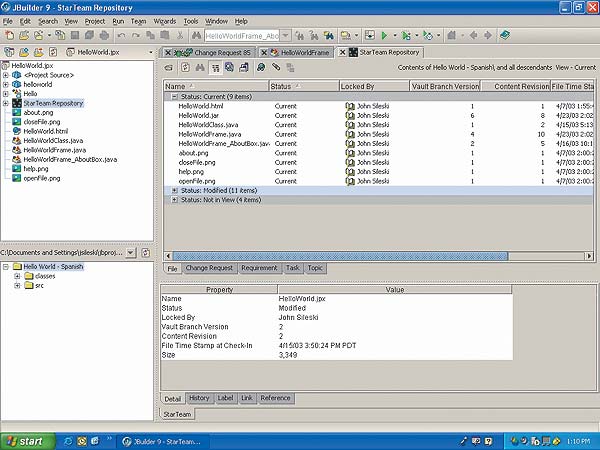
Task: Open the Wizards menu
Action: tap(165, 21)
